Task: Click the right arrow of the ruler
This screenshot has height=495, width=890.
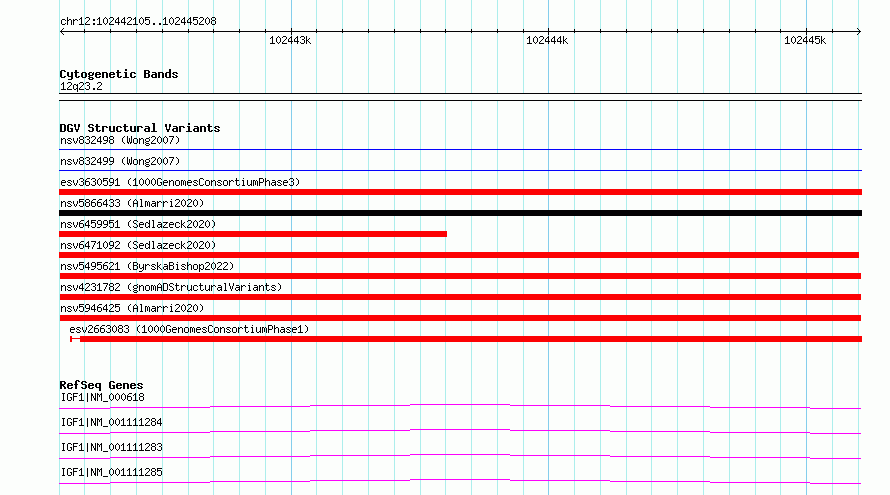Action: tap(859, 31)
